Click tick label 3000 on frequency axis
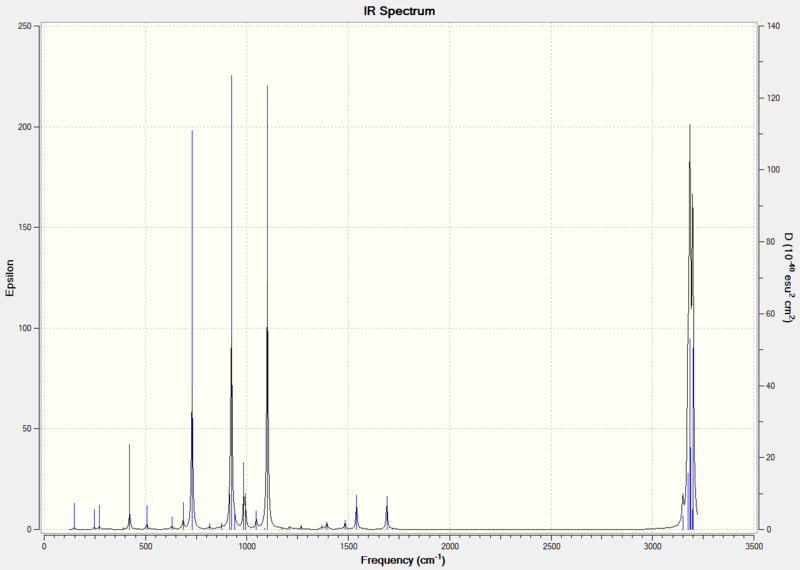Image resolution: width=800 pixels, height=570 pixels. pyautogui.click(x=653, y=547)
